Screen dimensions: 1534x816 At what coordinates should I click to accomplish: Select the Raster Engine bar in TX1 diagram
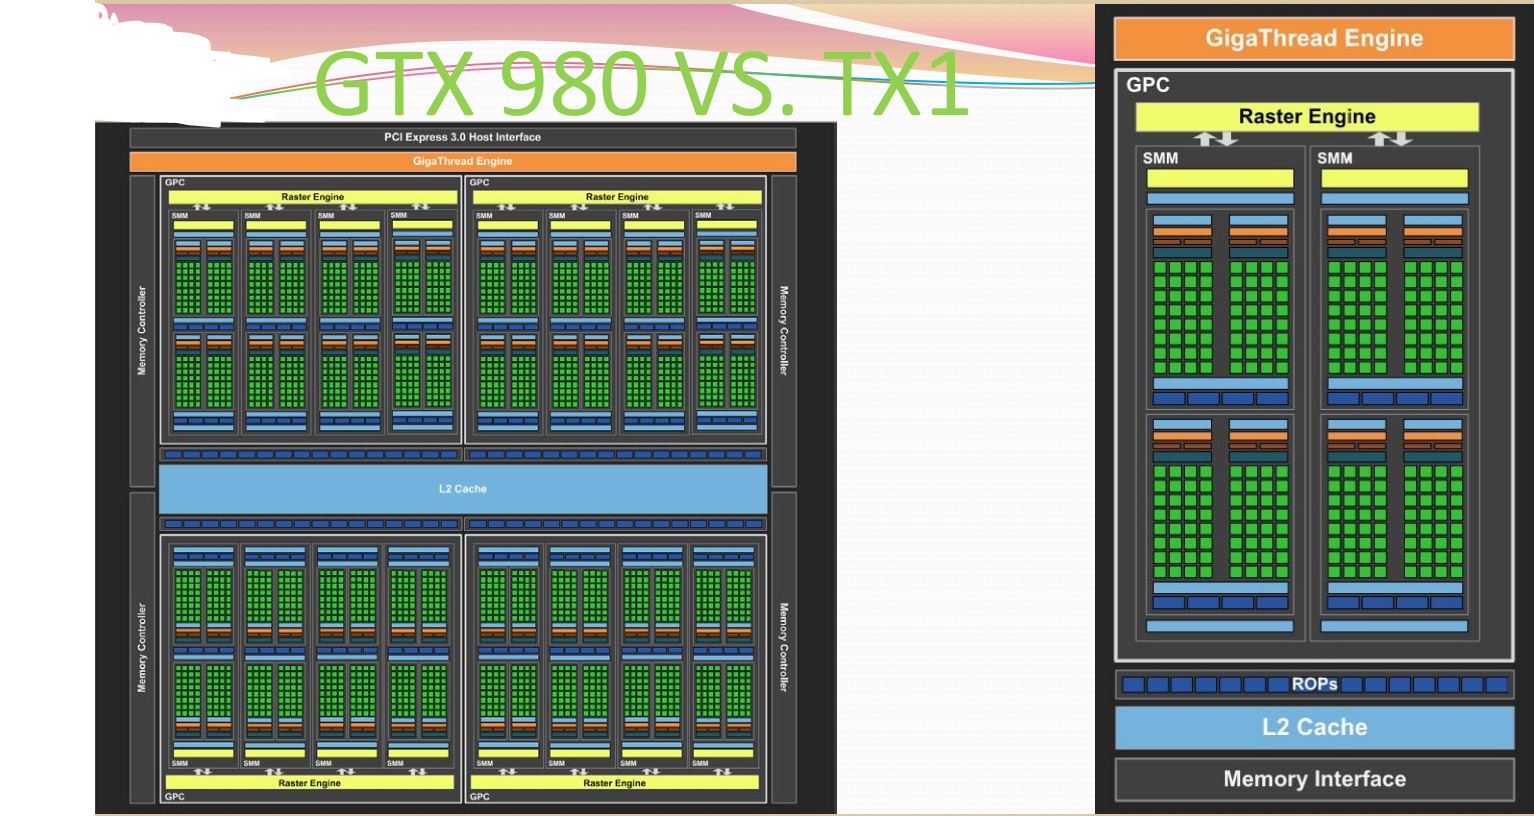click(x=1307, y=117)
